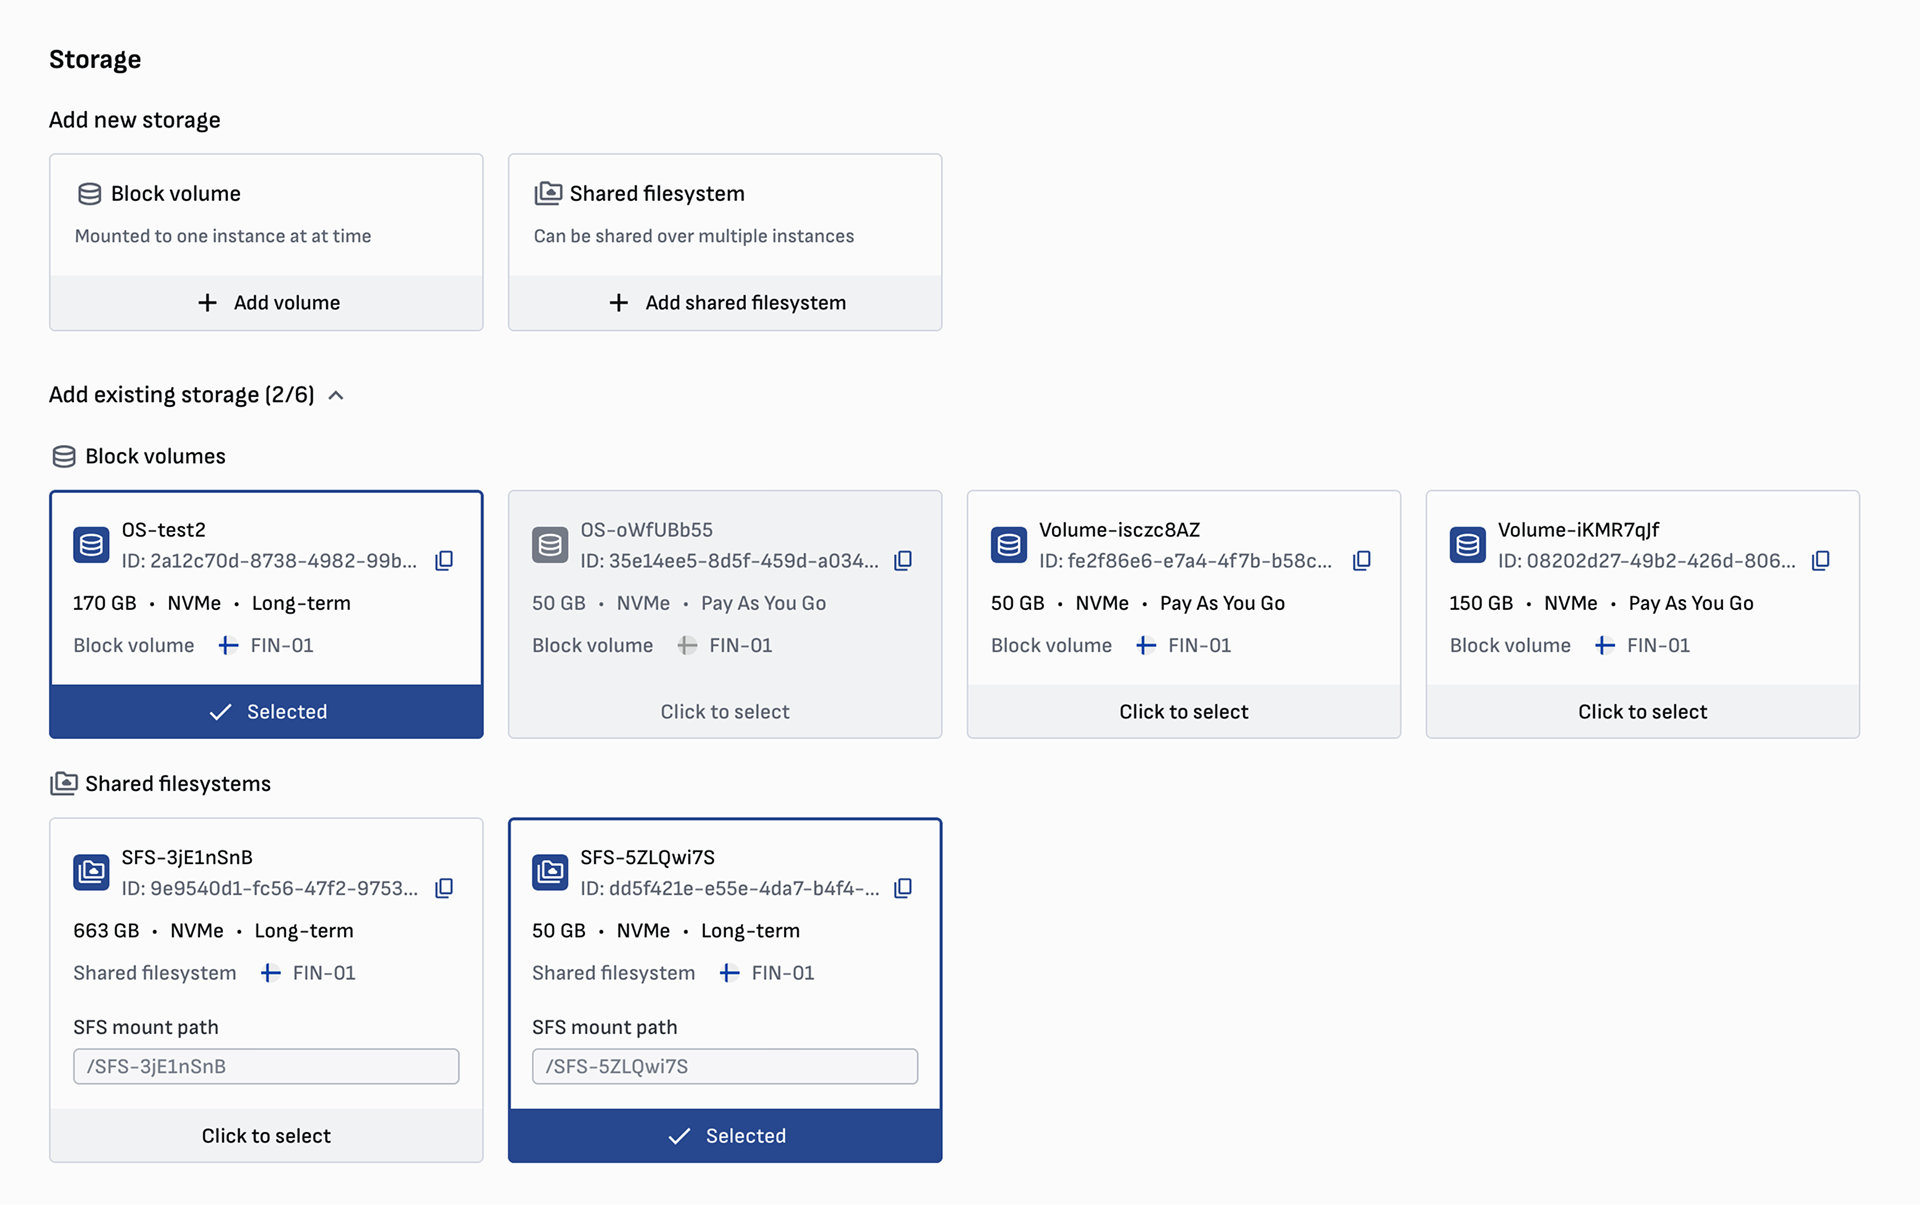The image size is (1920, 1205).
Task: Copy the OS-oWfUBb55 volume ID
Action: coord(903,560)
